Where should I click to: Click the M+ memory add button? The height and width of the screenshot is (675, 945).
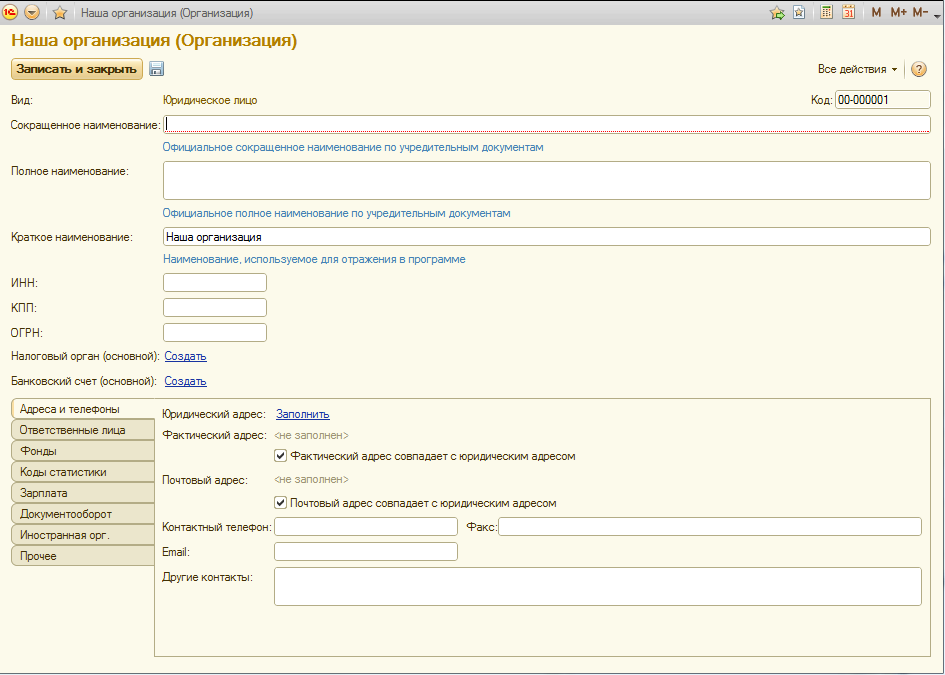click(x=898, y=13)
